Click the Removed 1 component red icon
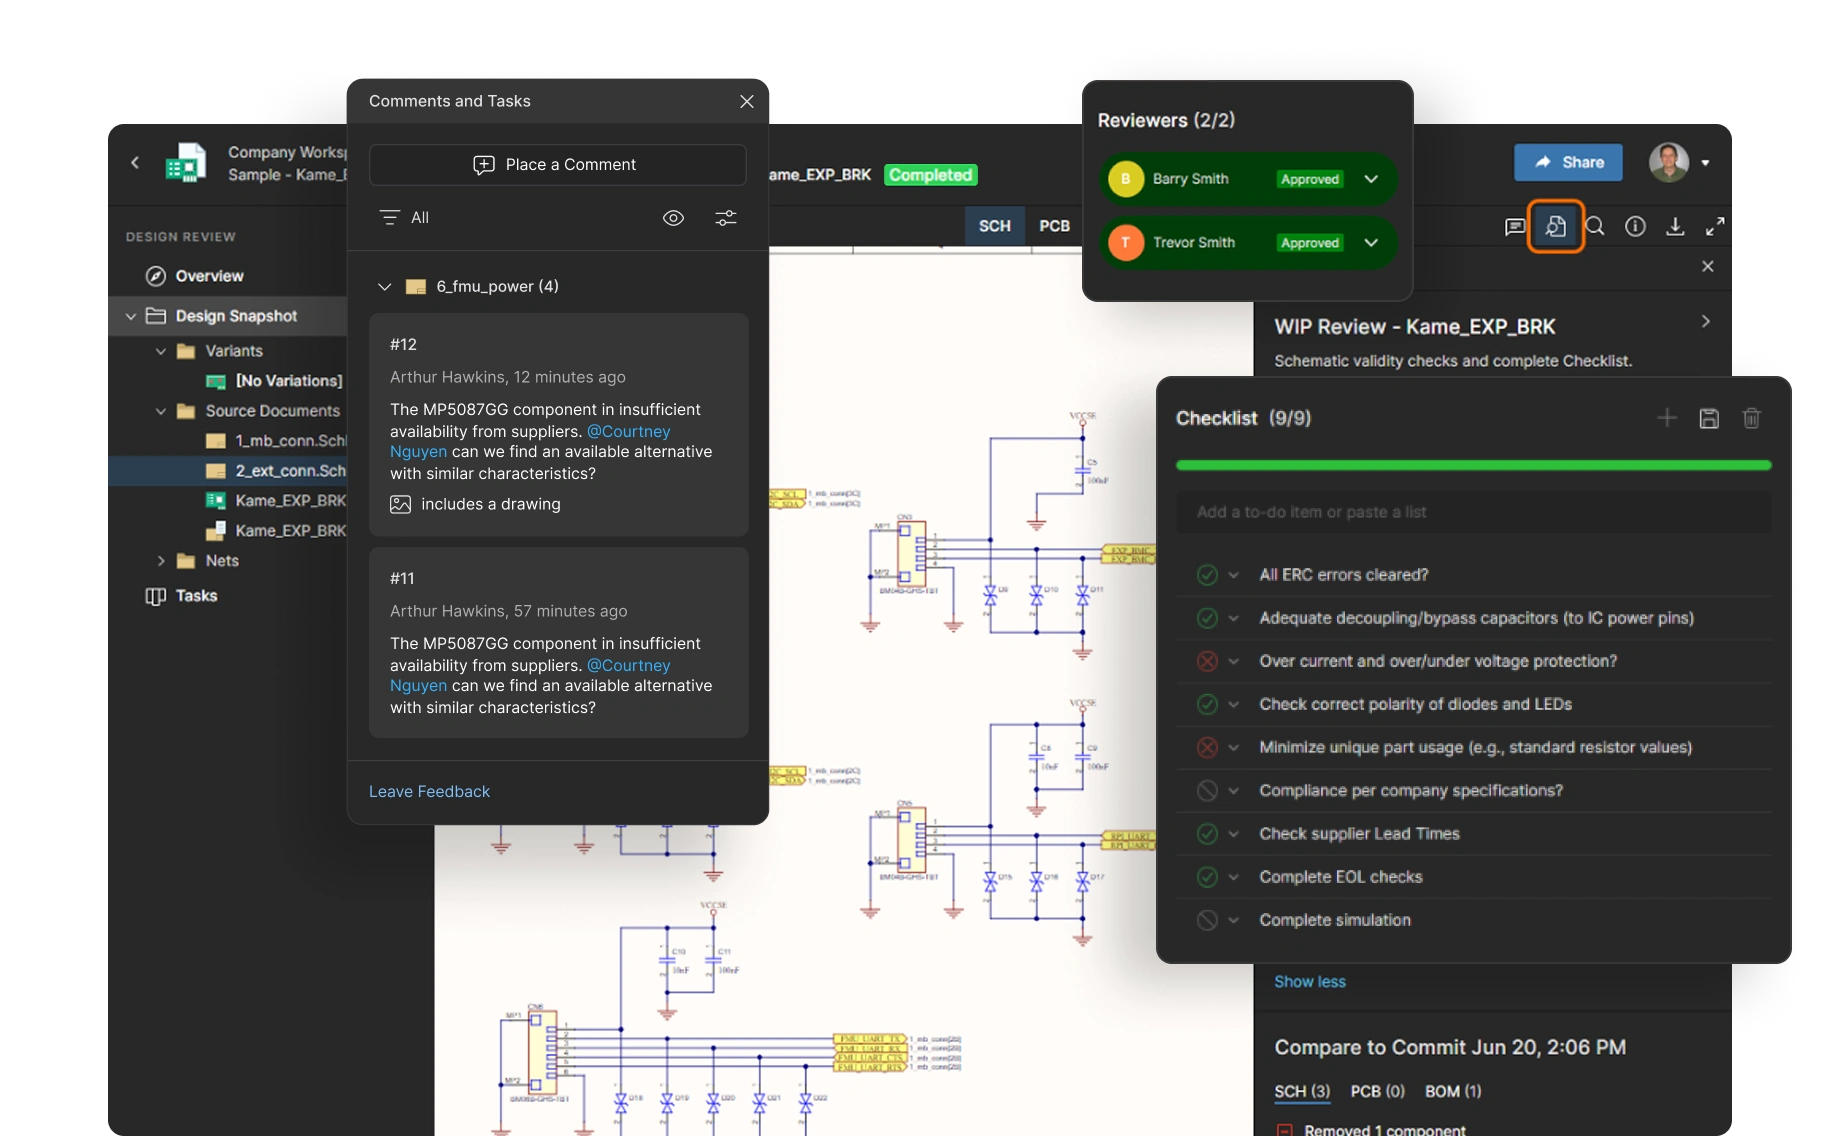1840x1136 pixels. [1285, 1130]
